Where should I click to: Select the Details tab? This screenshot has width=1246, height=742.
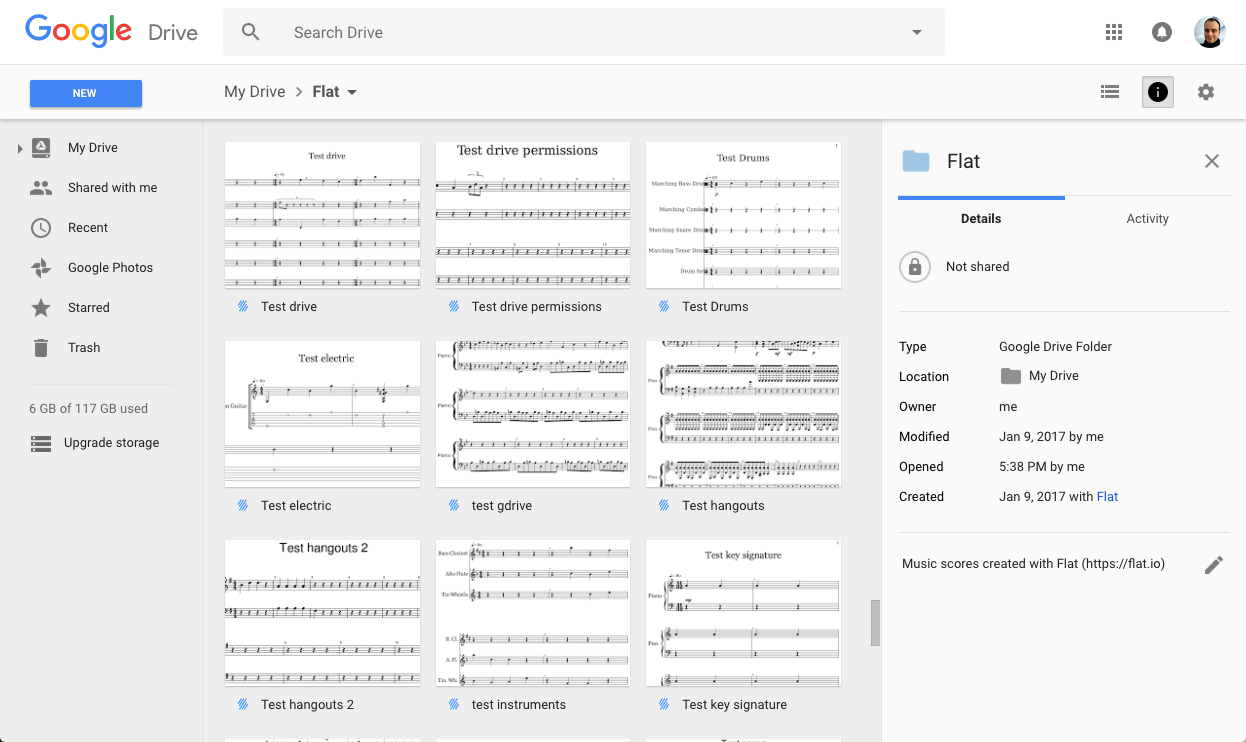(x=981, y=218)
